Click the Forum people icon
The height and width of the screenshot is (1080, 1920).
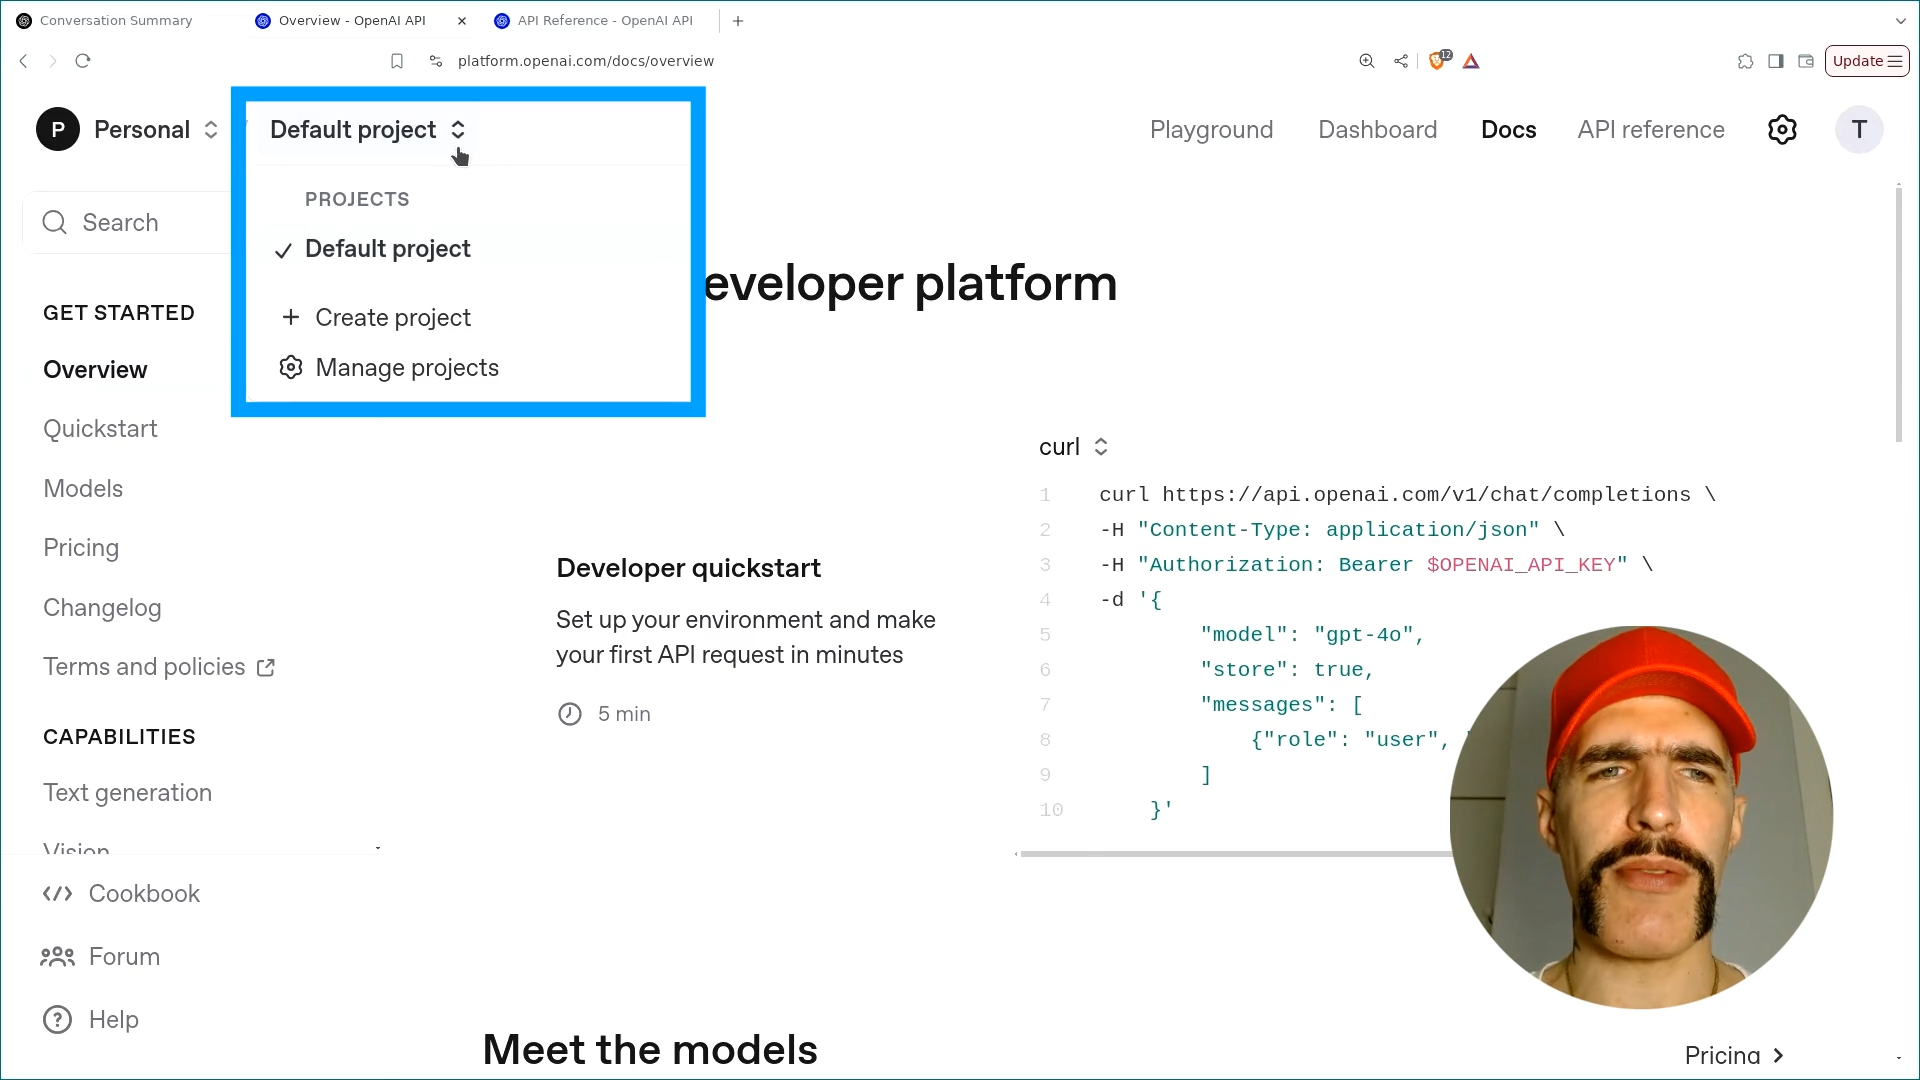(x=57, y=957)
